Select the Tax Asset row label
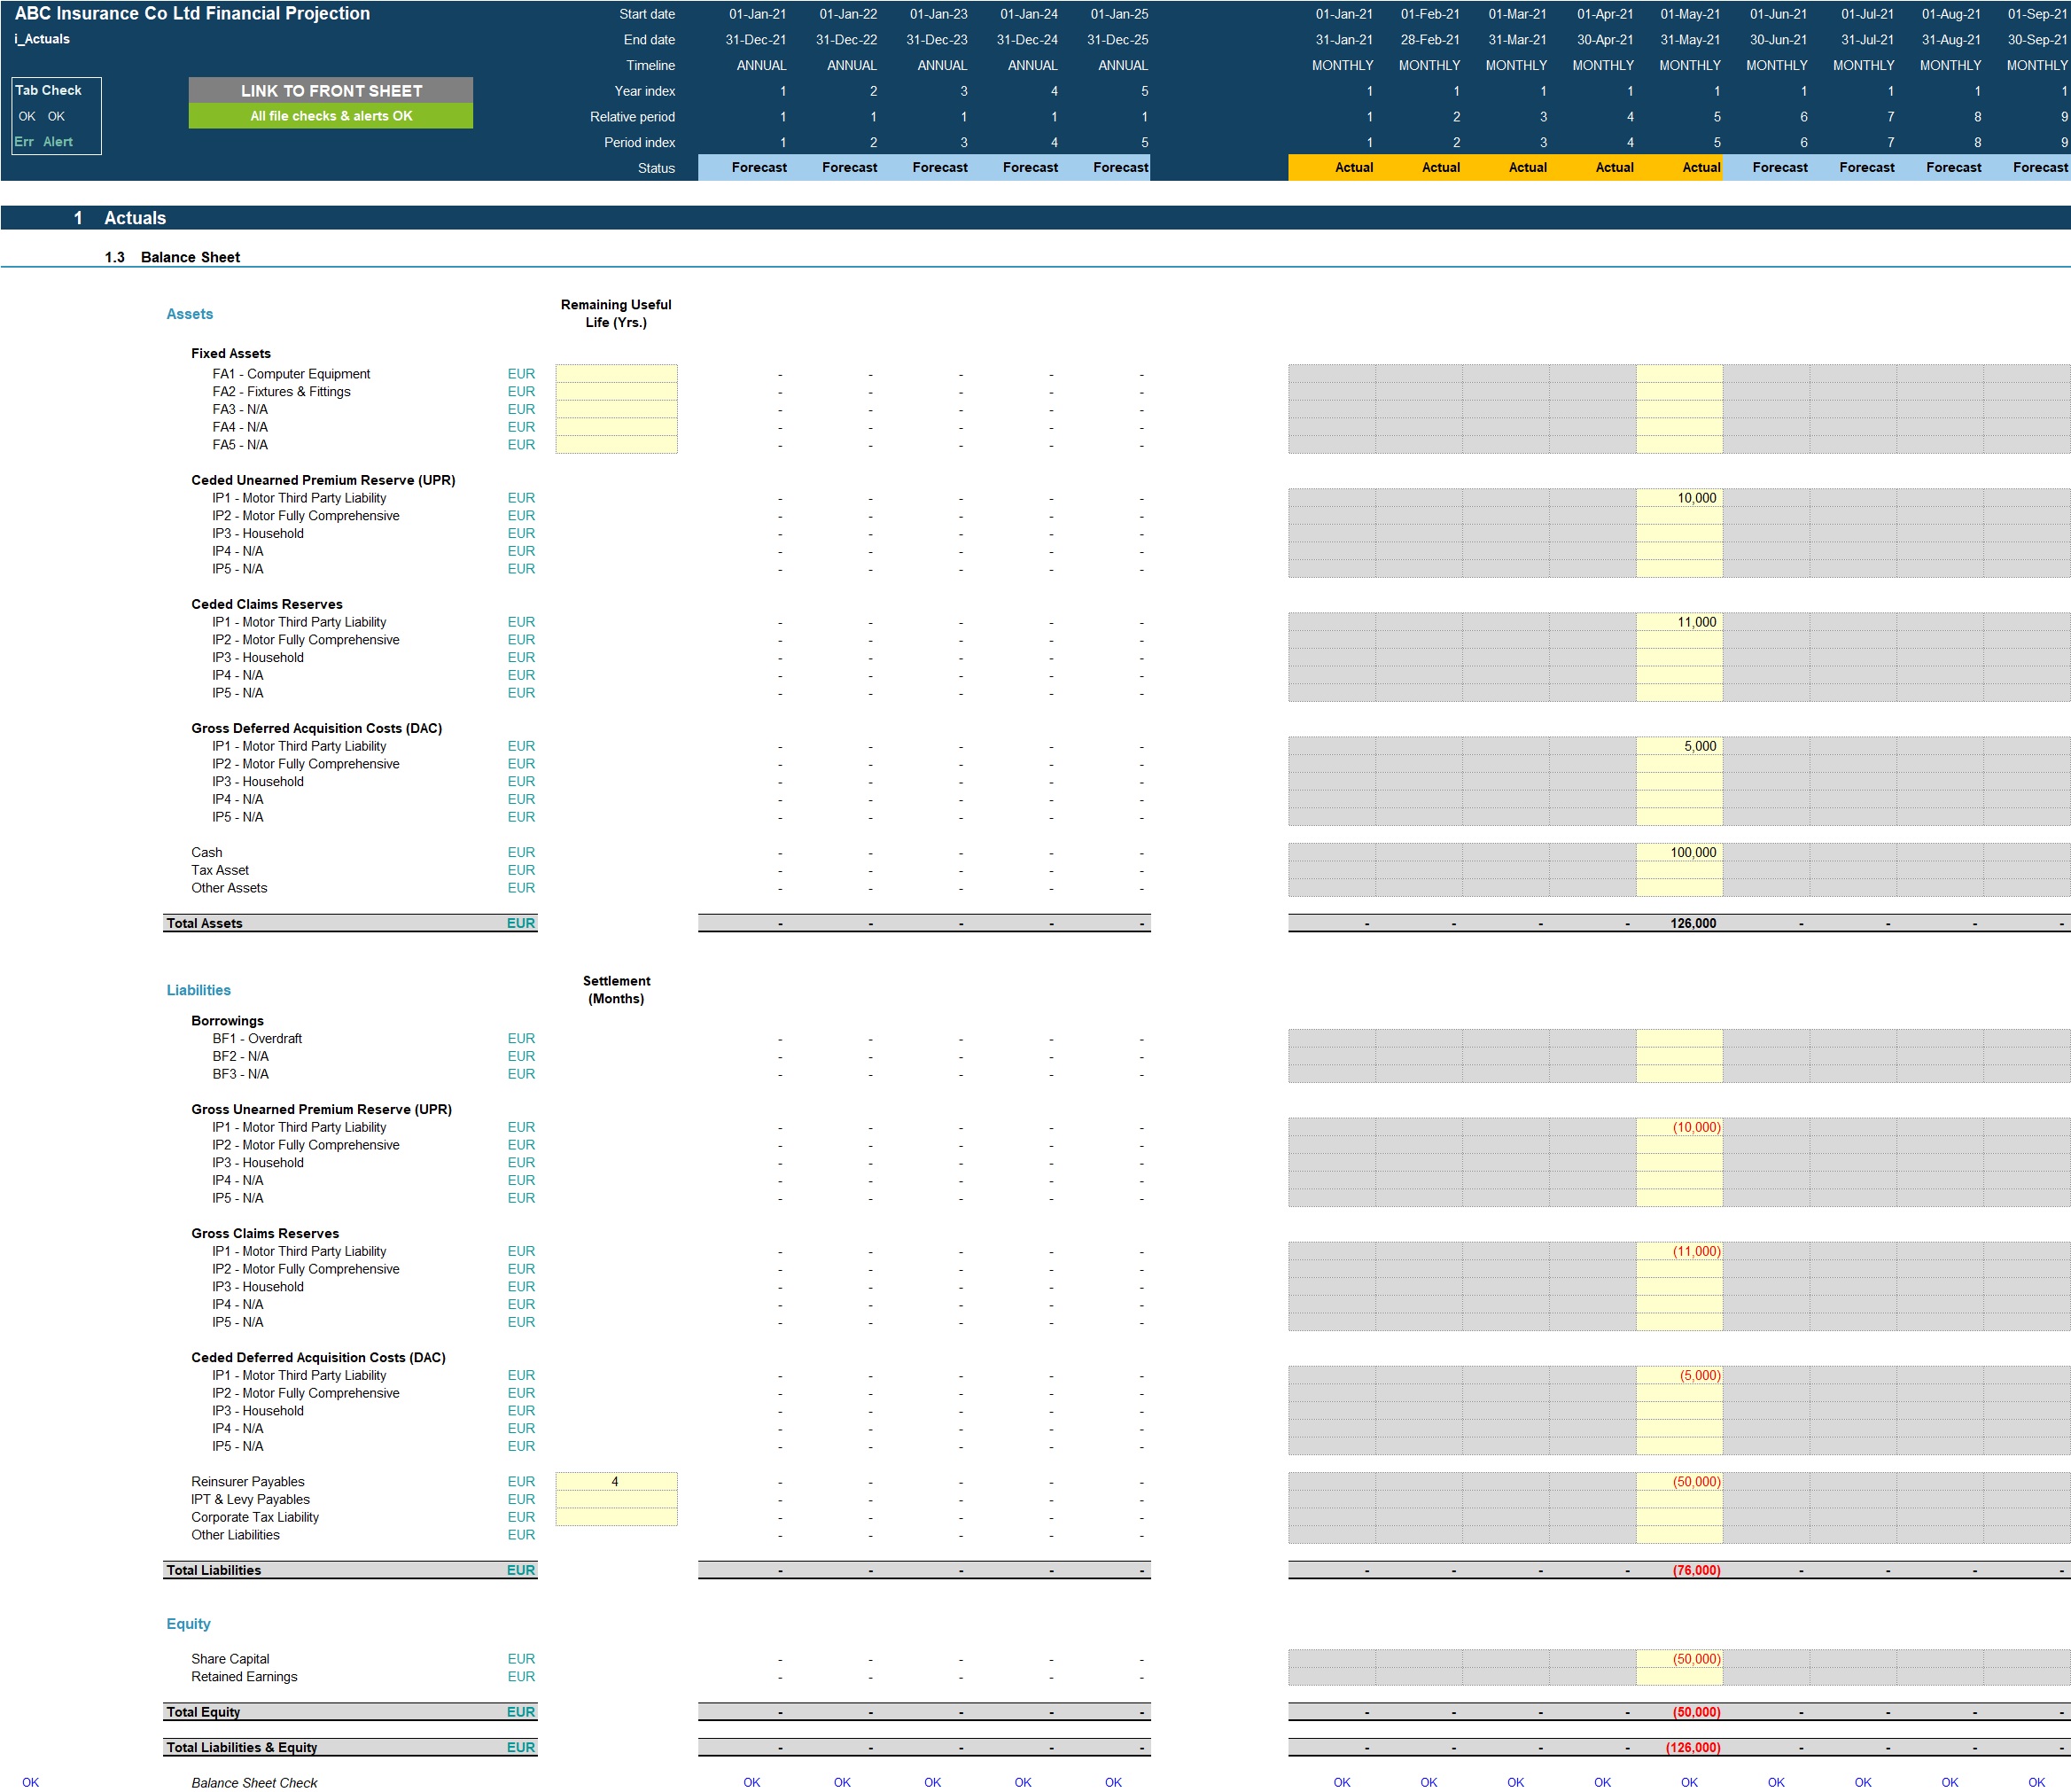2071x1792 pixels. tap(220, 870)
